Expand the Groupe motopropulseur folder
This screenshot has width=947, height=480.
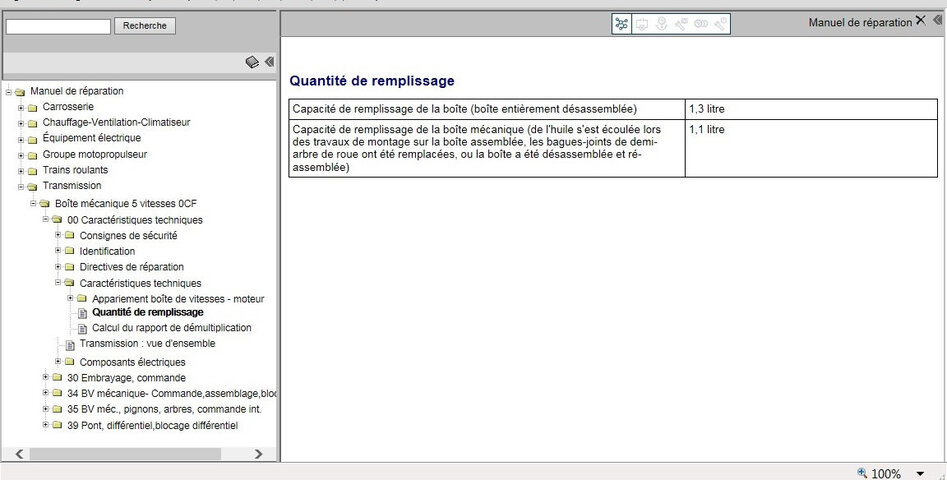tap(21, 155)
